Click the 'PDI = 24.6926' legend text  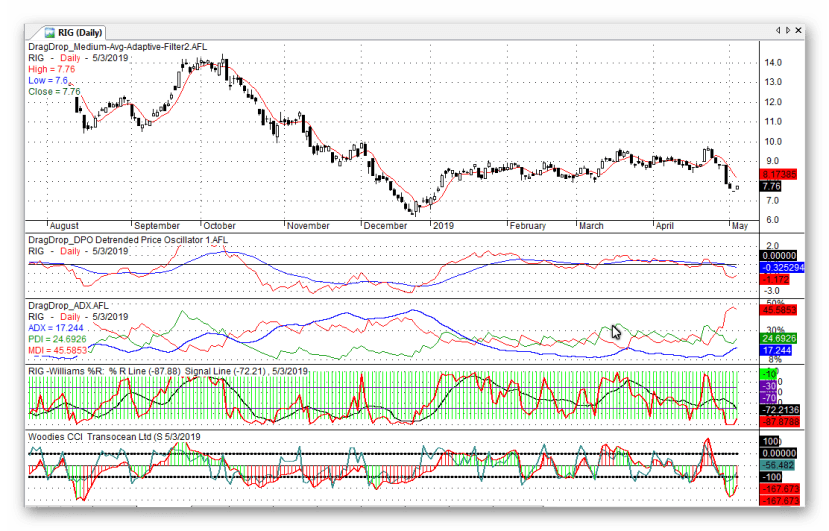(57, 339)
